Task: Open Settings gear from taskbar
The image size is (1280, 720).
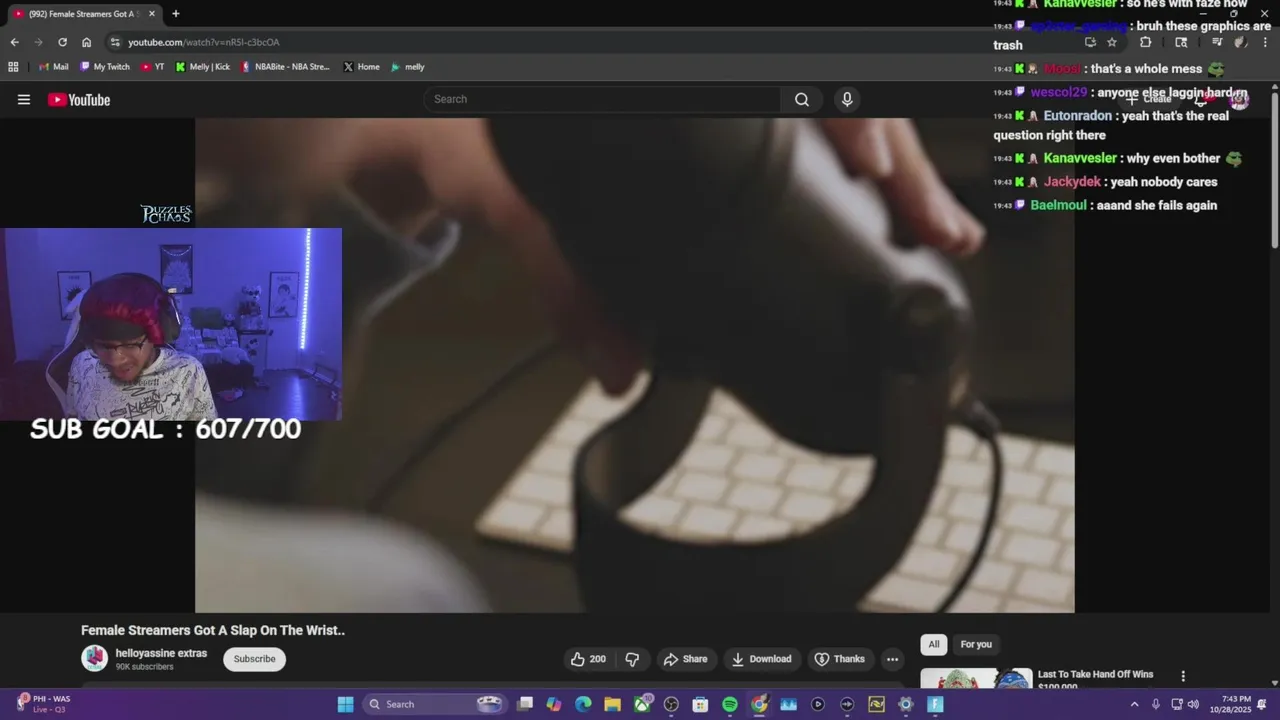Action: (906, 704)
